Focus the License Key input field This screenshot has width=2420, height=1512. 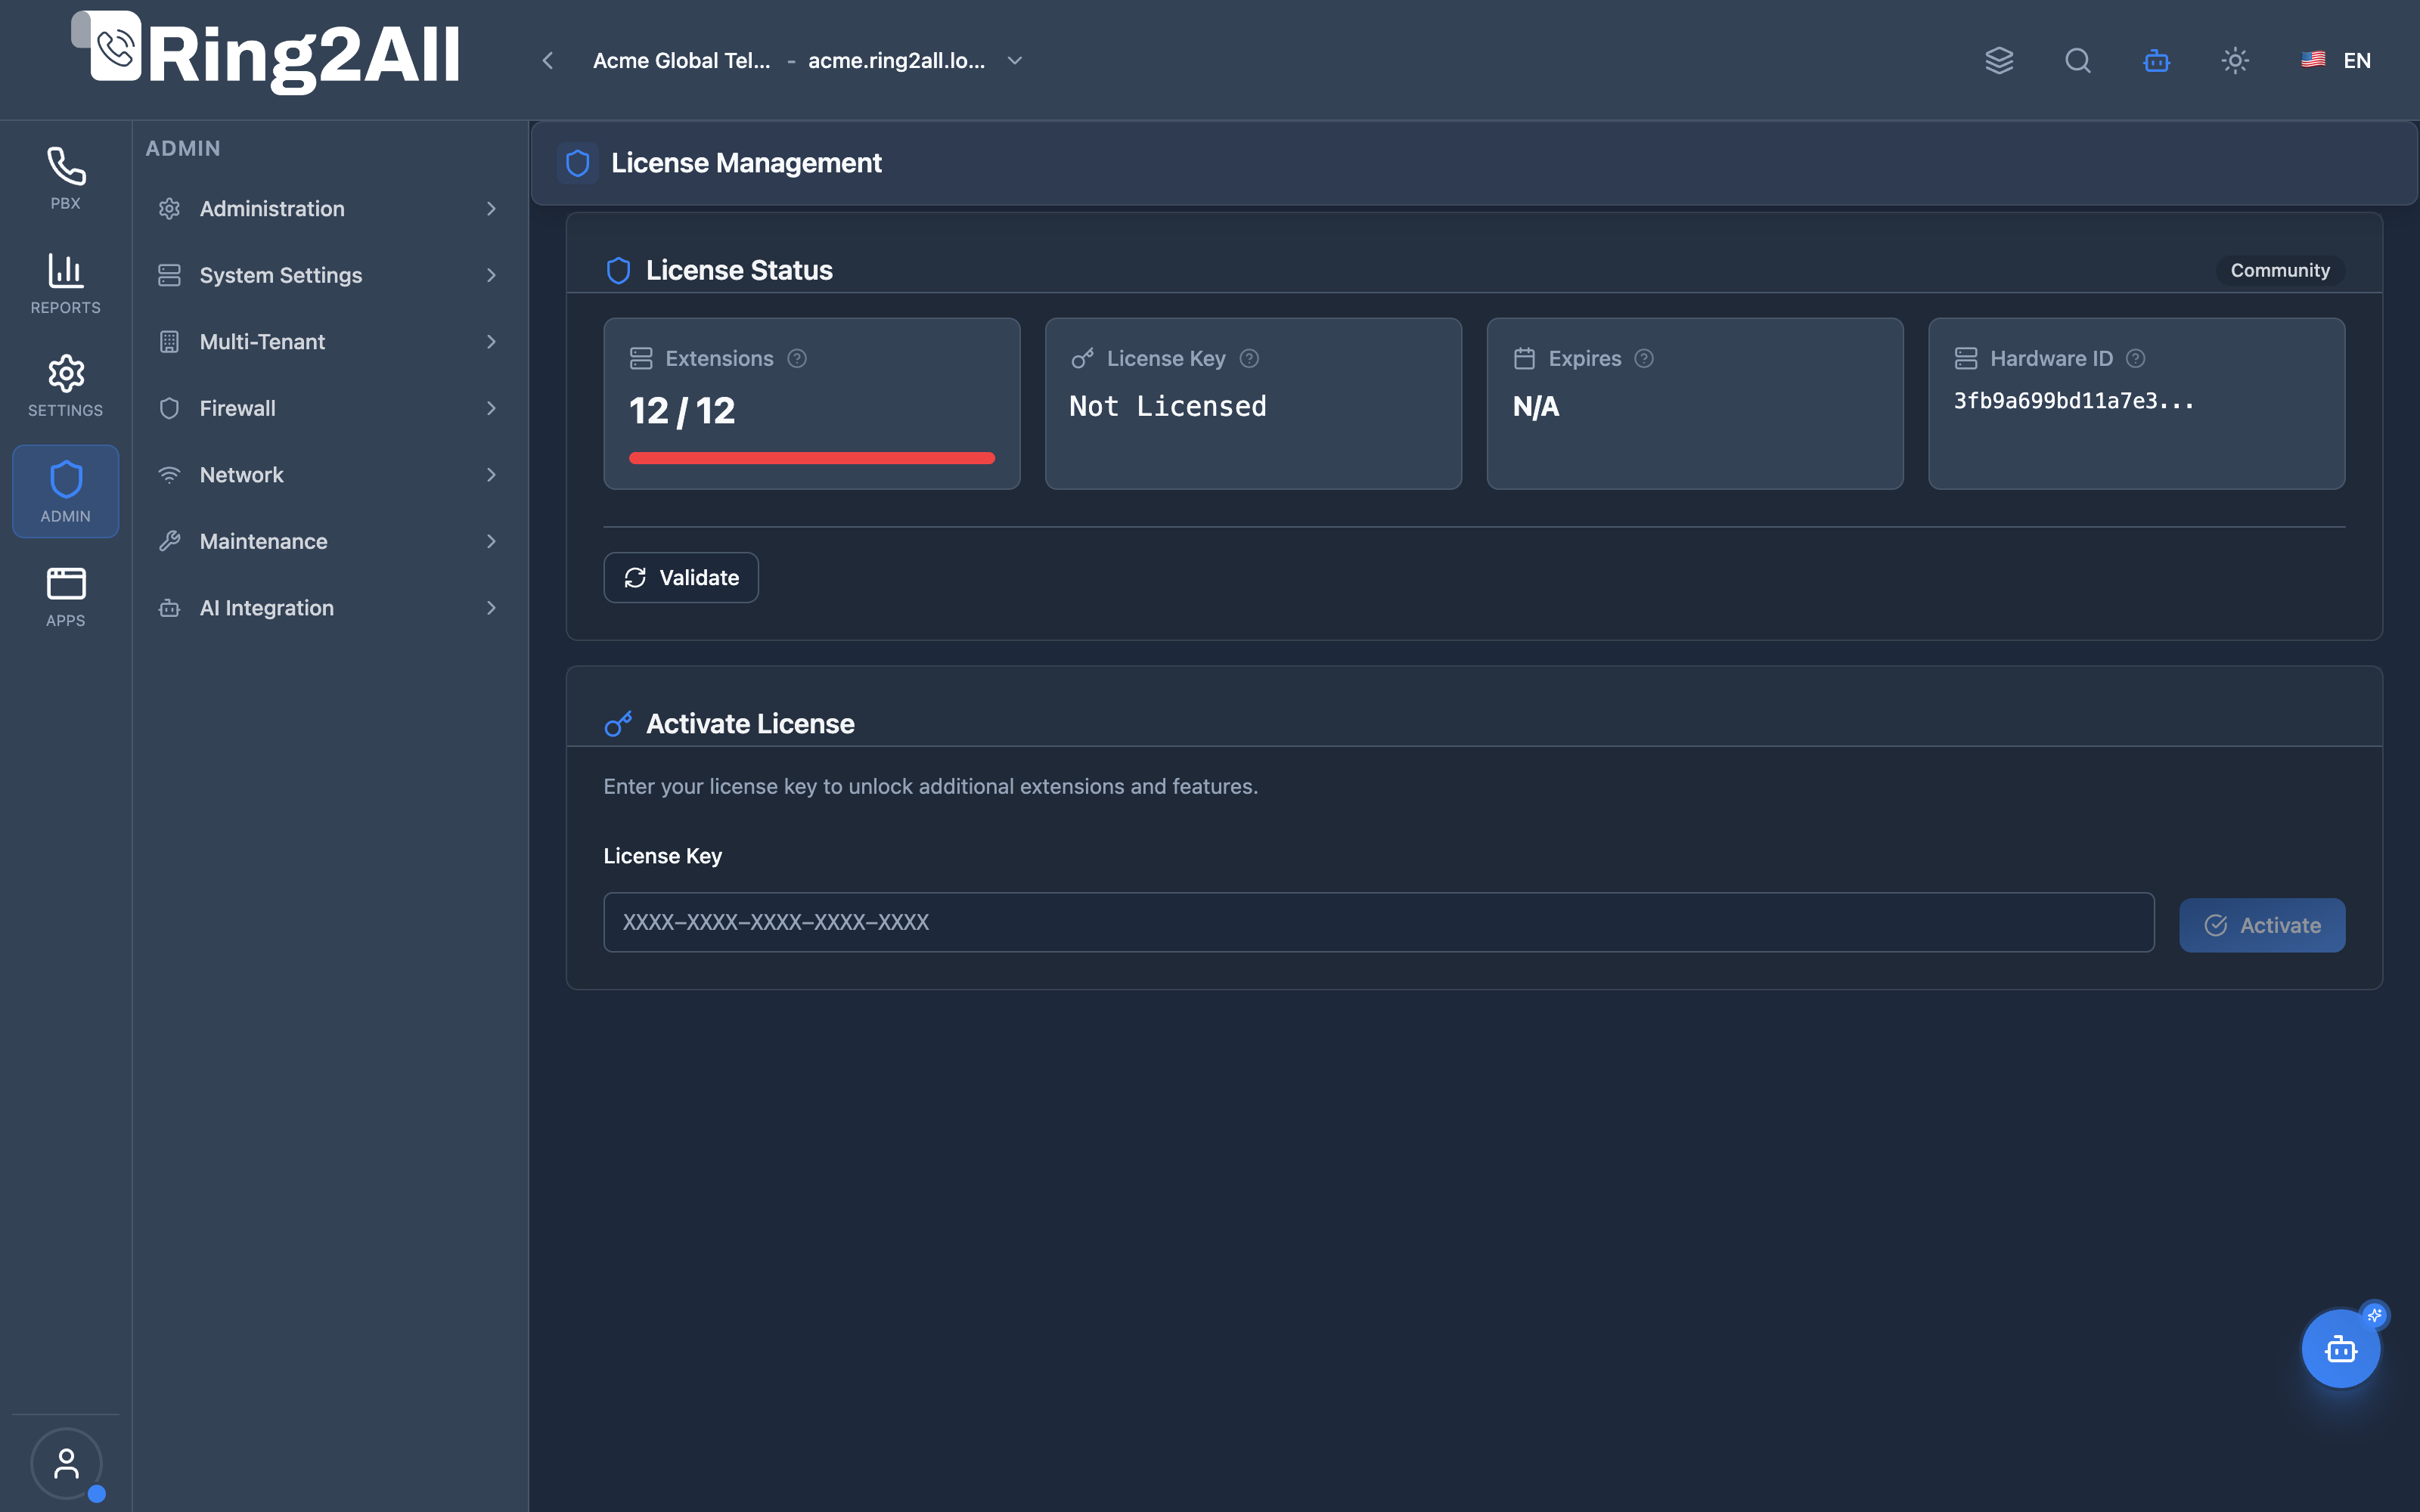click(x=1379, y=922)
